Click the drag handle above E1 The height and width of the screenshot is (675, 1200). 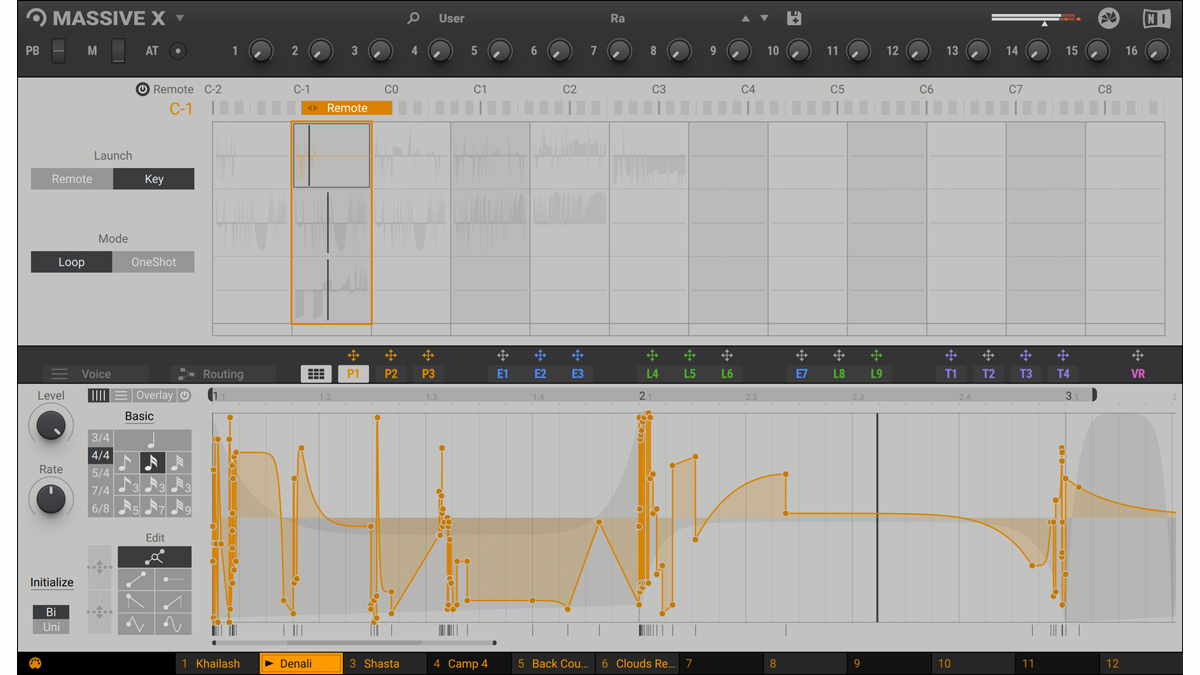click(503, 355)
